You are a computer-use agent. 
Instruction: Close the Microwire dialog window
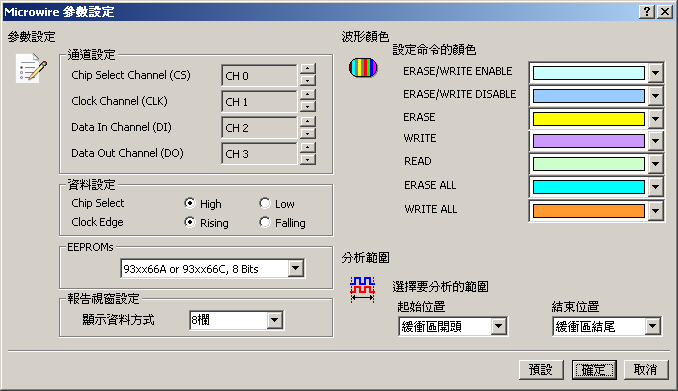point(664,12)
